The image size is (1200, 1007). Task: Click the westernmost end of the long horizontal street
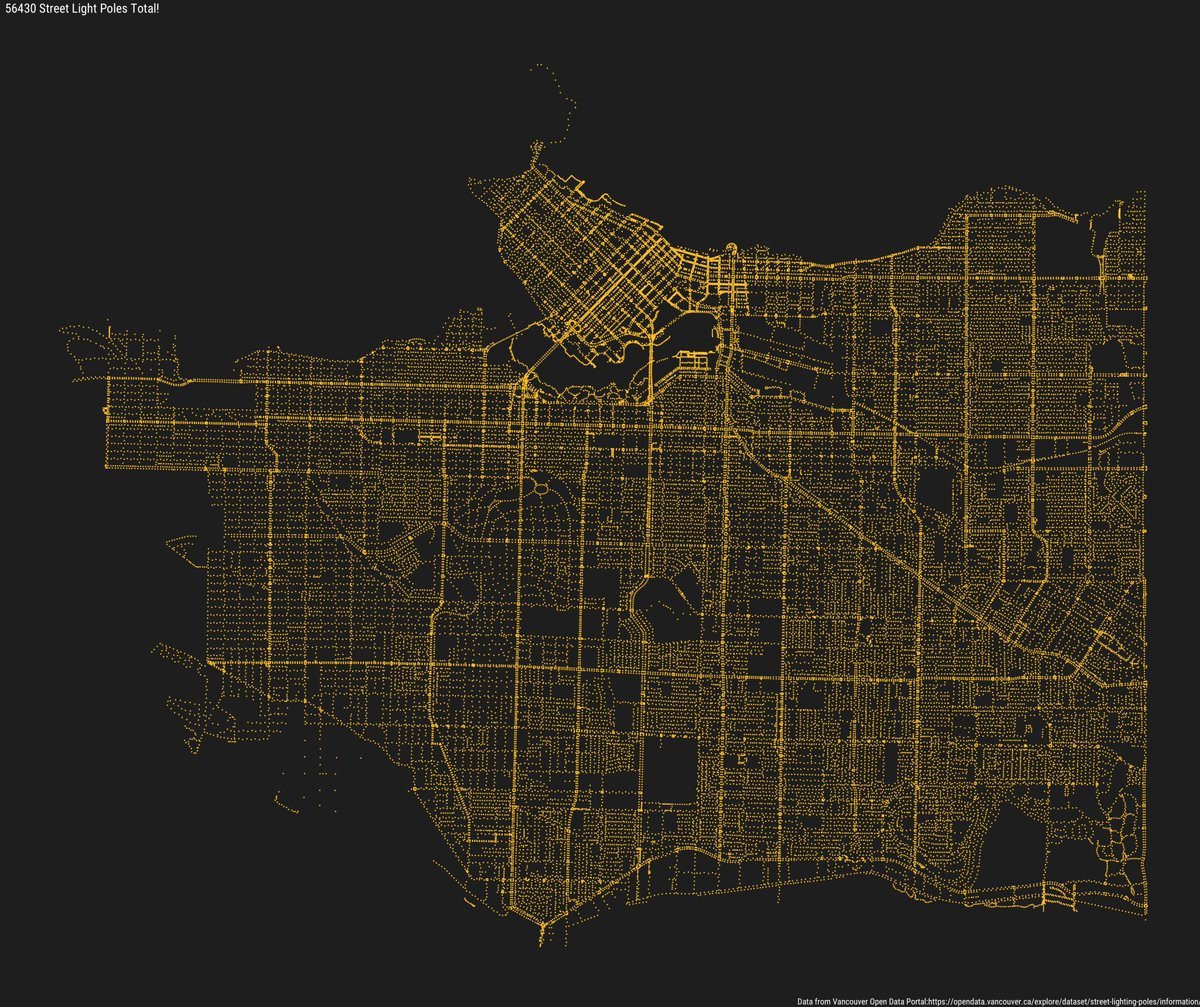[x=108, y=380]
